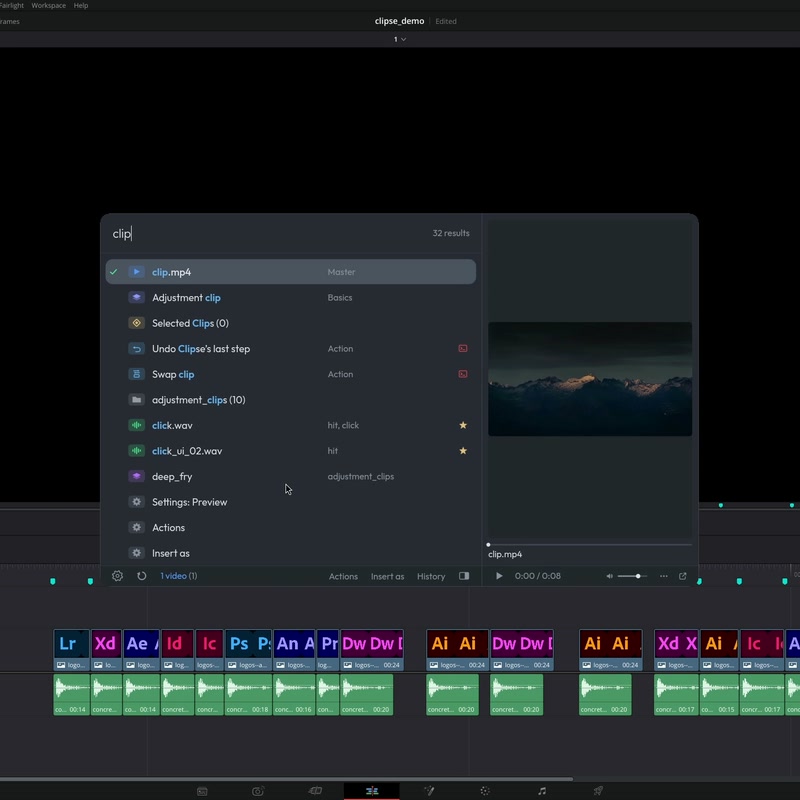
Task: Open History in the panel footer
Action: point(431,576)
